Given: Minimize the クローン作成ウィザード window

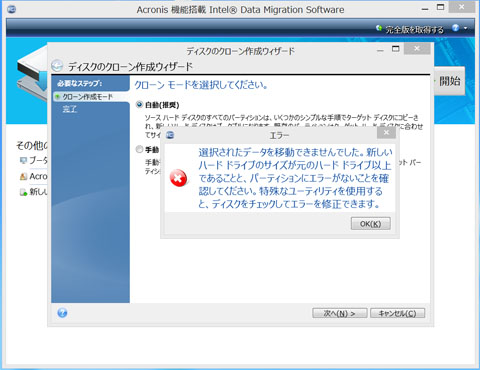Looking at the screenshot, I should click(380, 50).
